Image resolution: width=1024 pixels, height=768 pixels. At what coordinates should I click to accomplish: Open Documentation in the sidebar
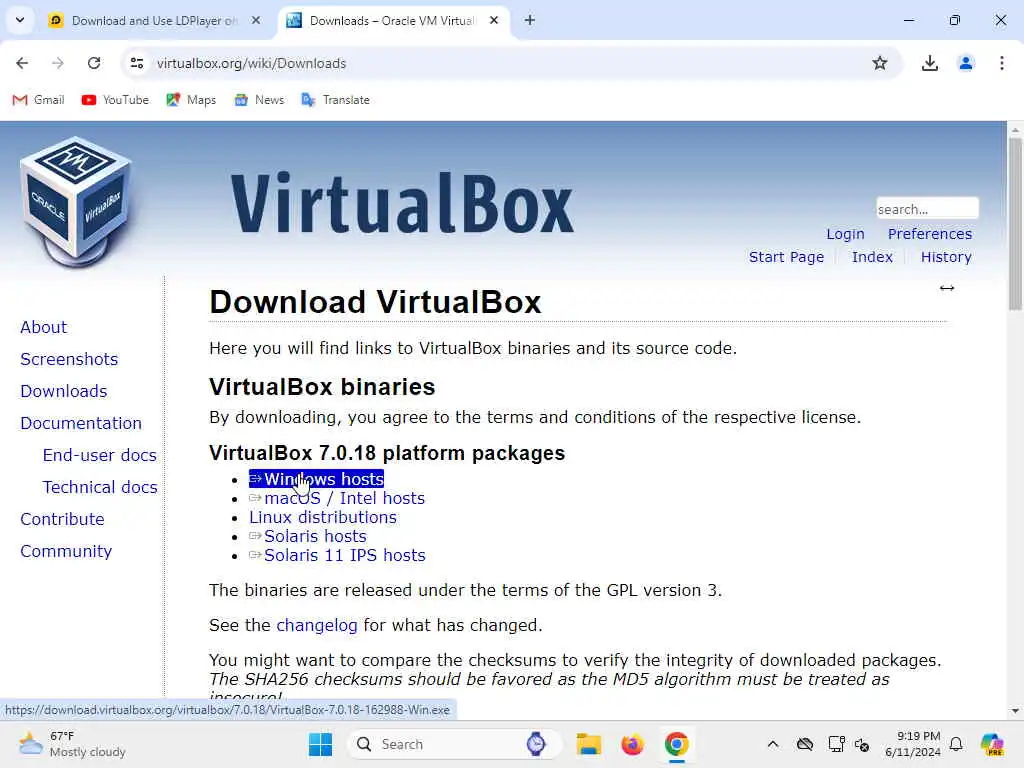point(81,423)
